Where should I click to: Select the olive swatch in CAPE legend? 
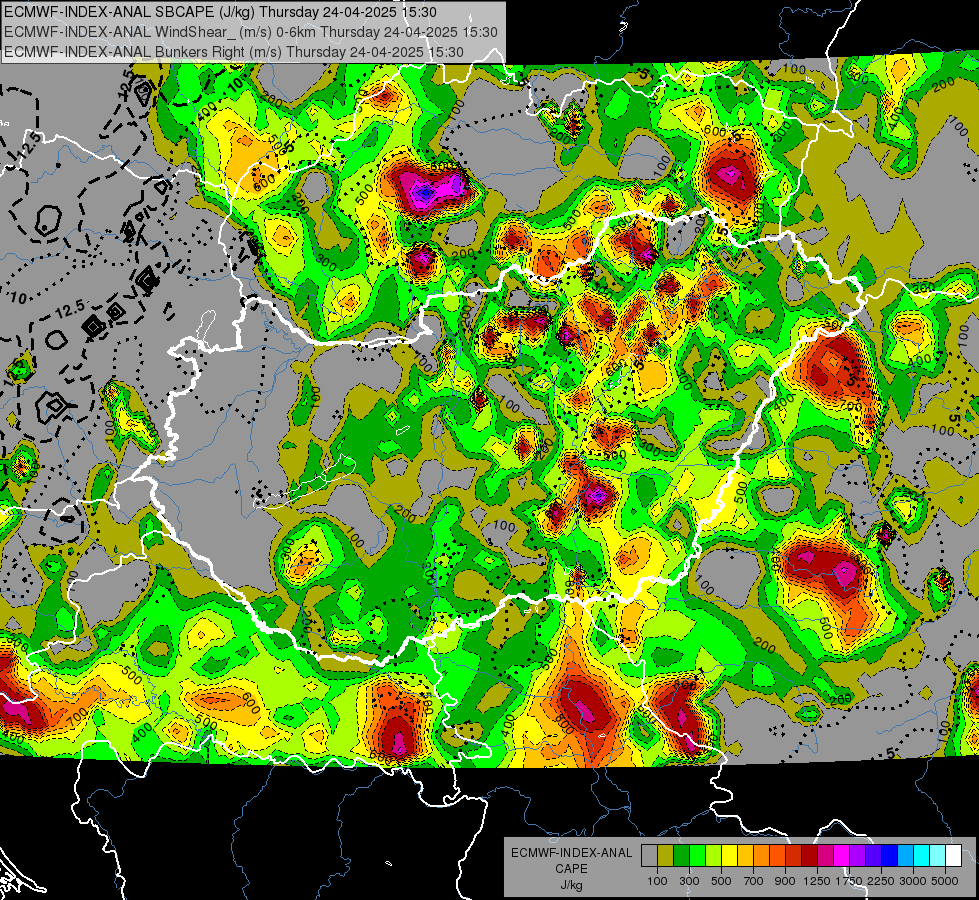coord(665,856)
